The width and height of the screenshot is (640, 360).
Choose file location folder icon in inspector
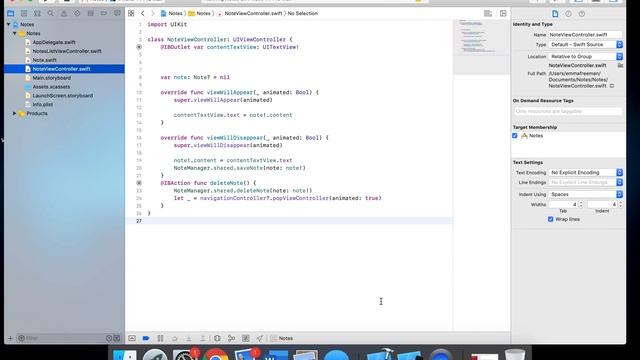620,65
